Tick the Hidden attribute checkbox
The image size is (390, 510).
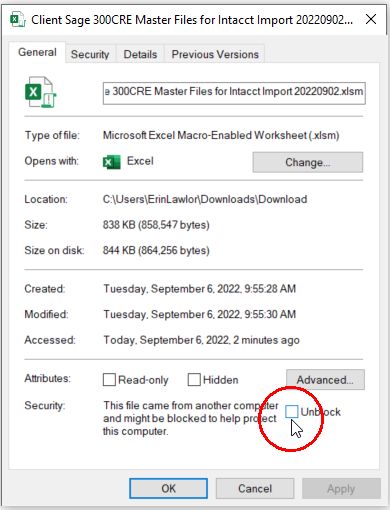[x=194, y=380]
